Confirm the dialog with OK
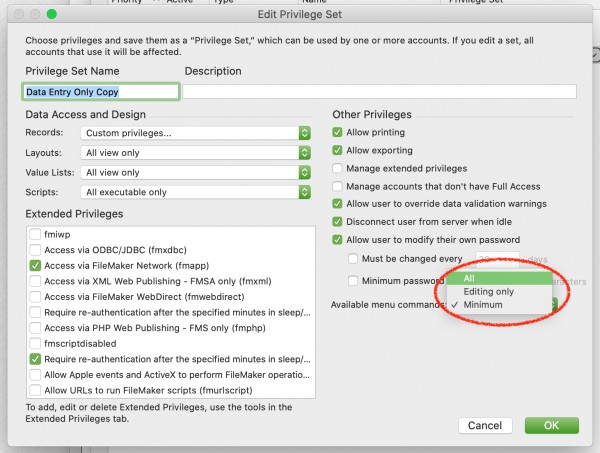The height and width of the screenshot is (453, 600). pos(552,425)
